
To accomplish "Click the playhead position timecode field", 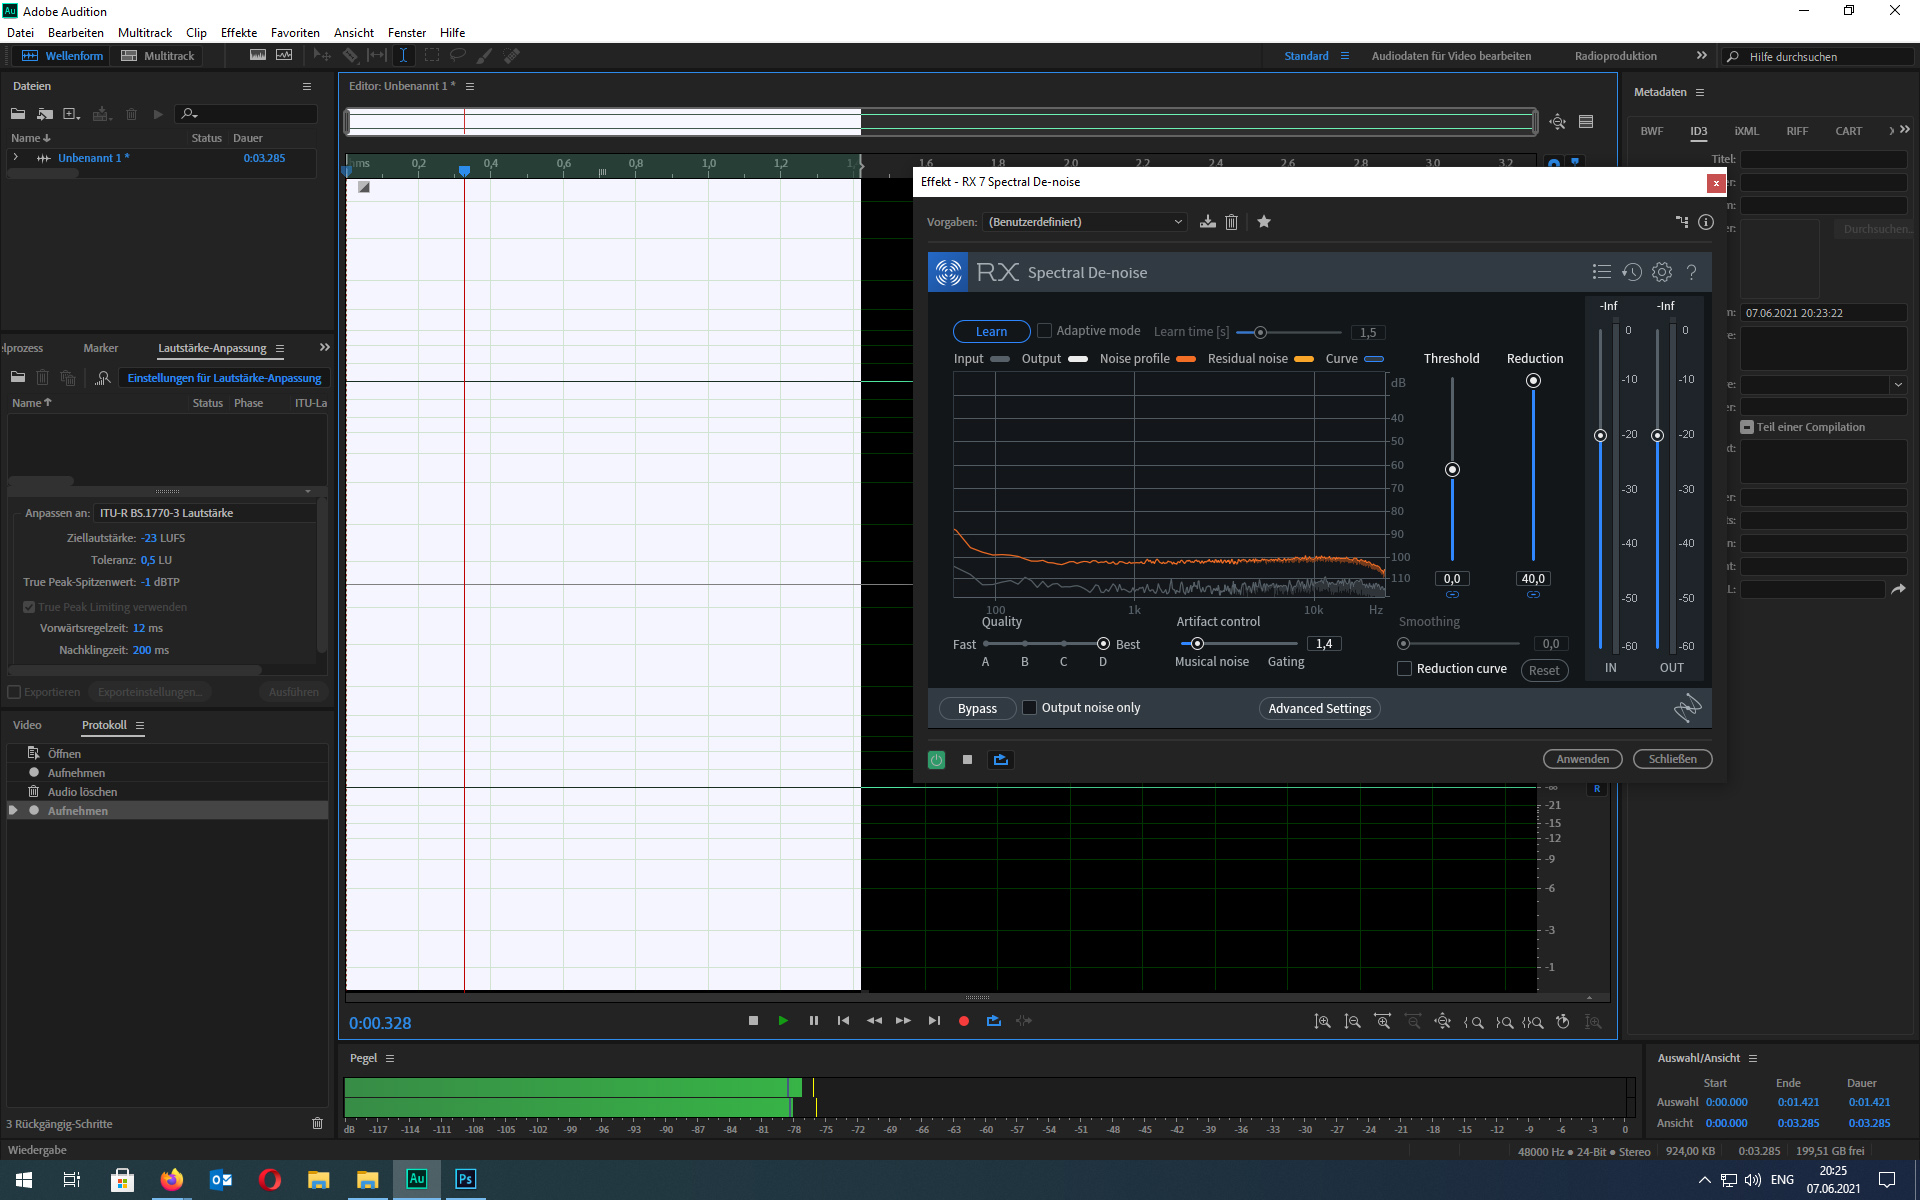I will pyautogui.click(x=382, y=1022).
